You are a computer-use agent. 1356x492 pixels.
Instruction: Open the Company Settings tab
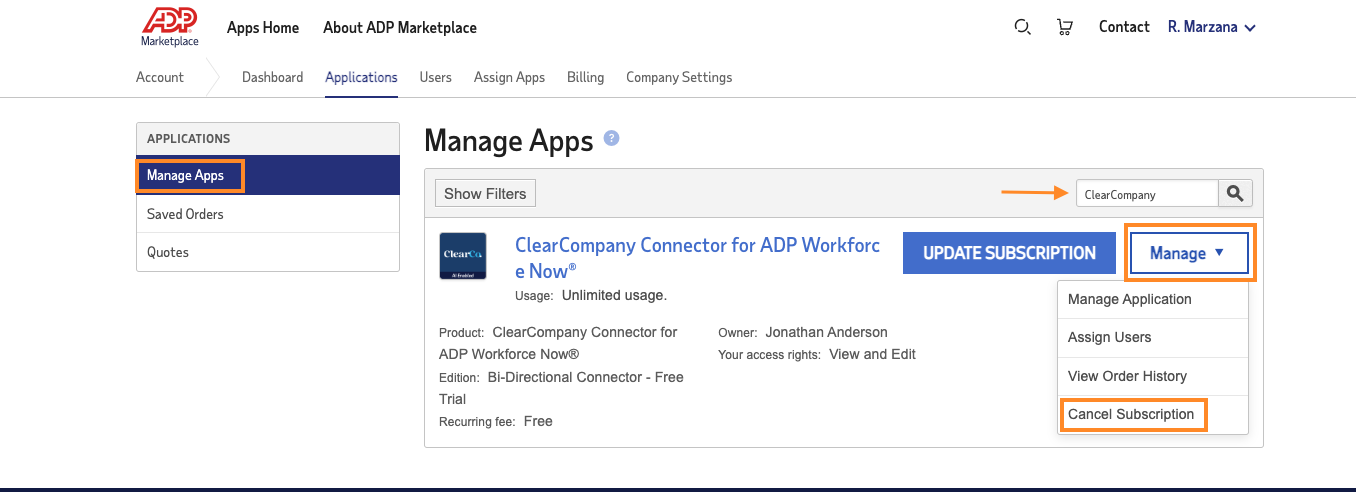click(x=679, y=77)
